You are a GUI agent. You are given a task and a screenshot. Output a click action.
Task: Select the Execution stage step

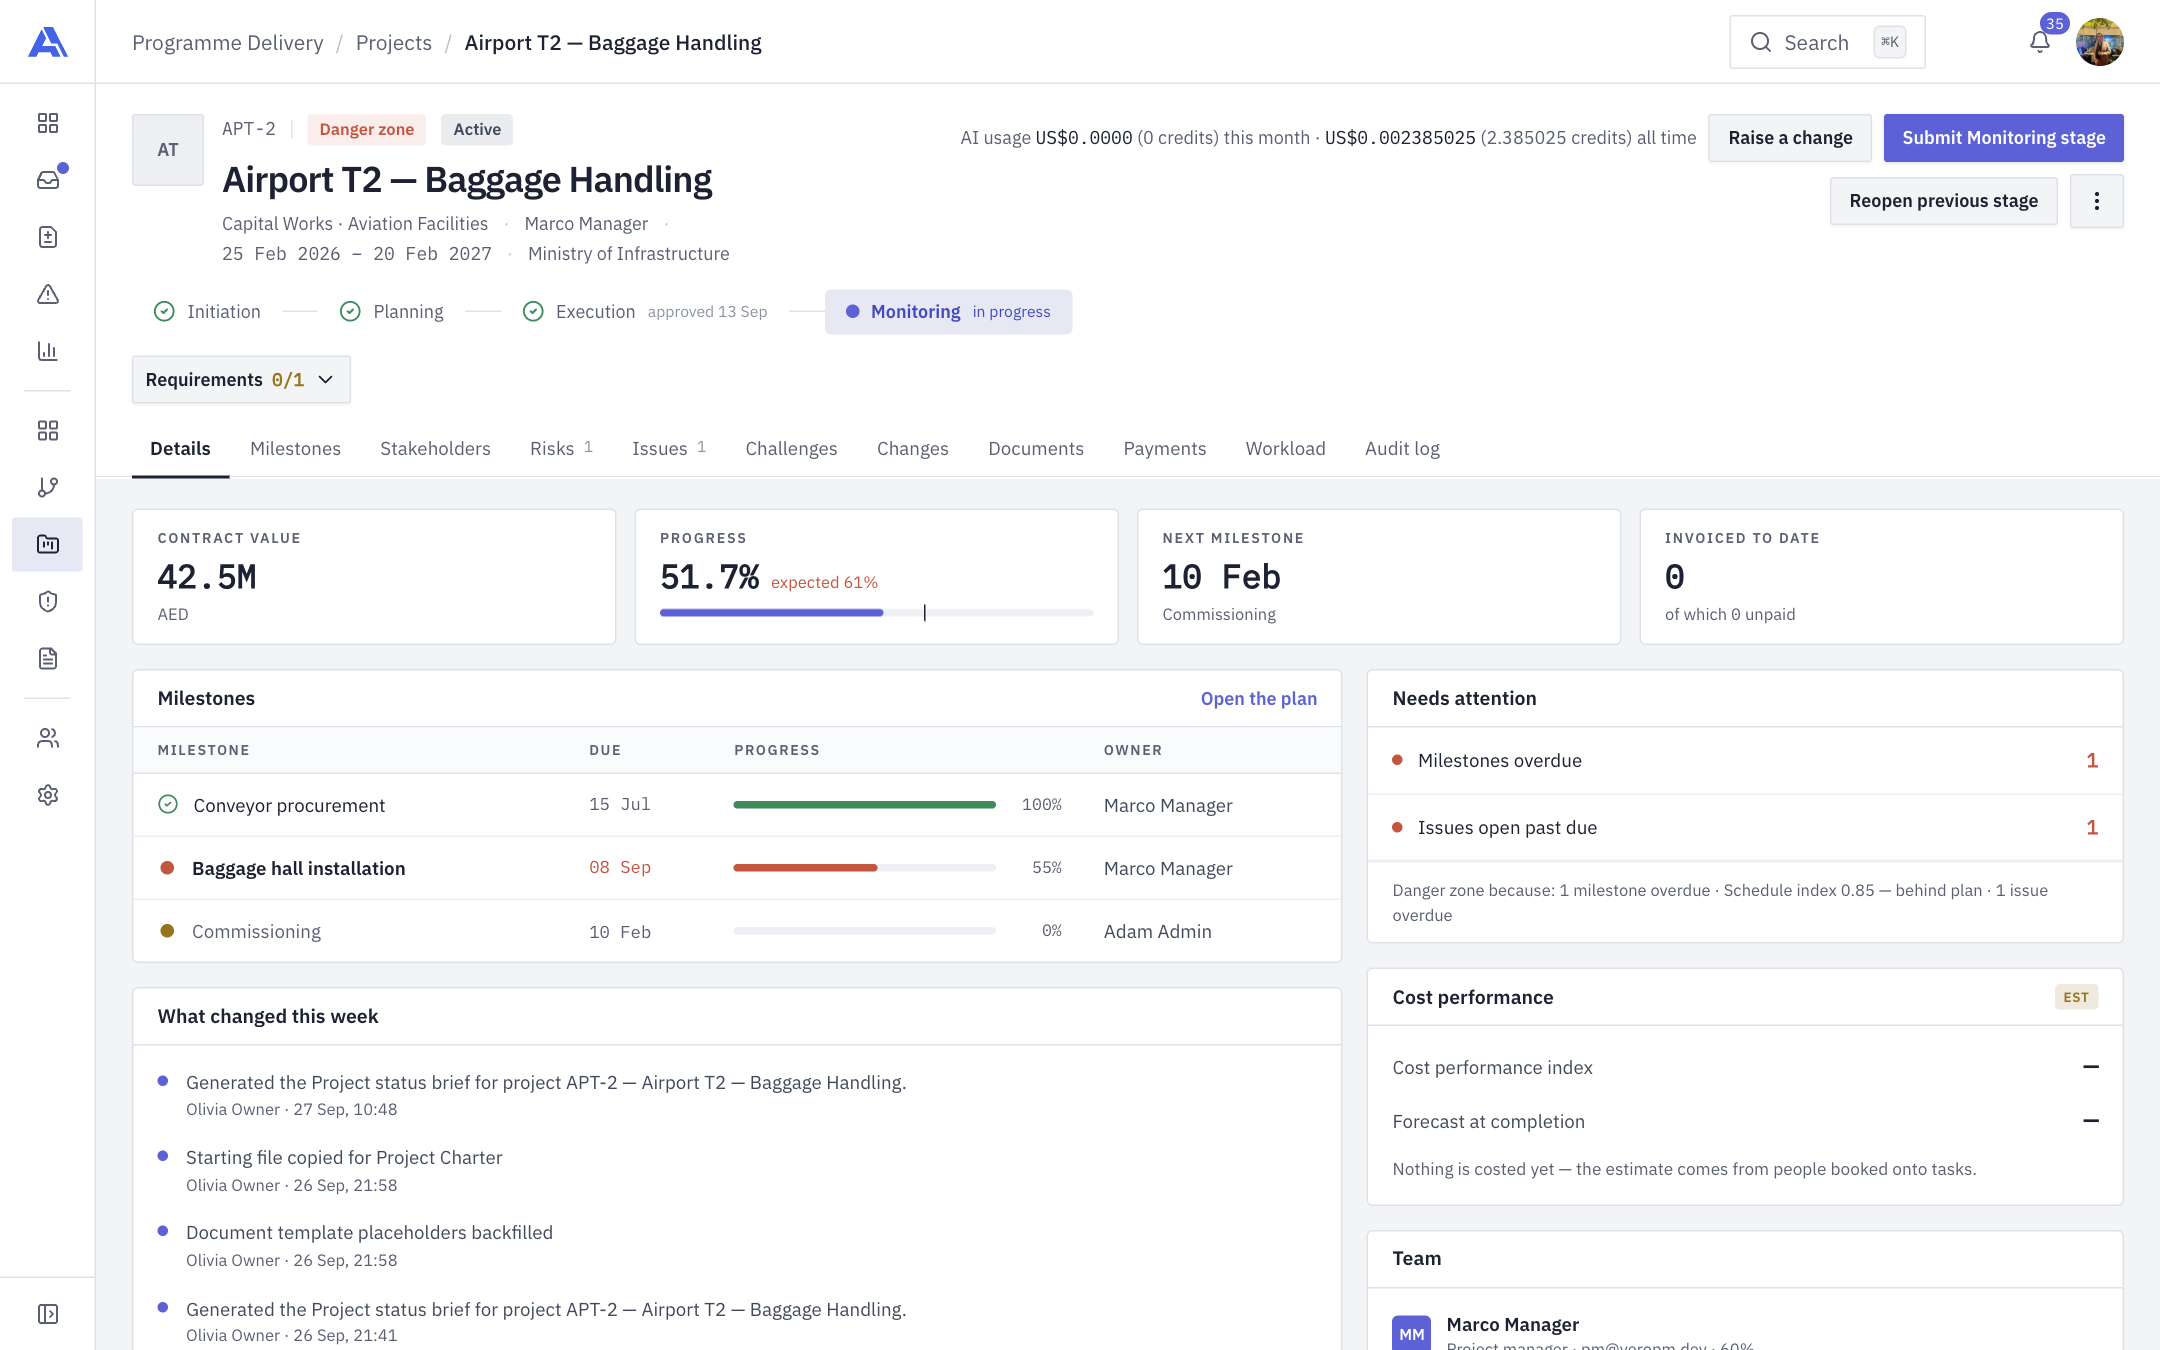pyautogui.click(x=644, y=312)
